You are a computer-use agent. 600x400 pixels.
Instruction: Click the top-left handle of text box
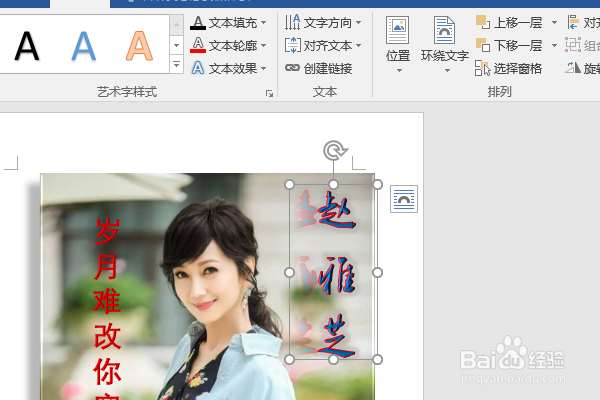(x=290, y=185)
